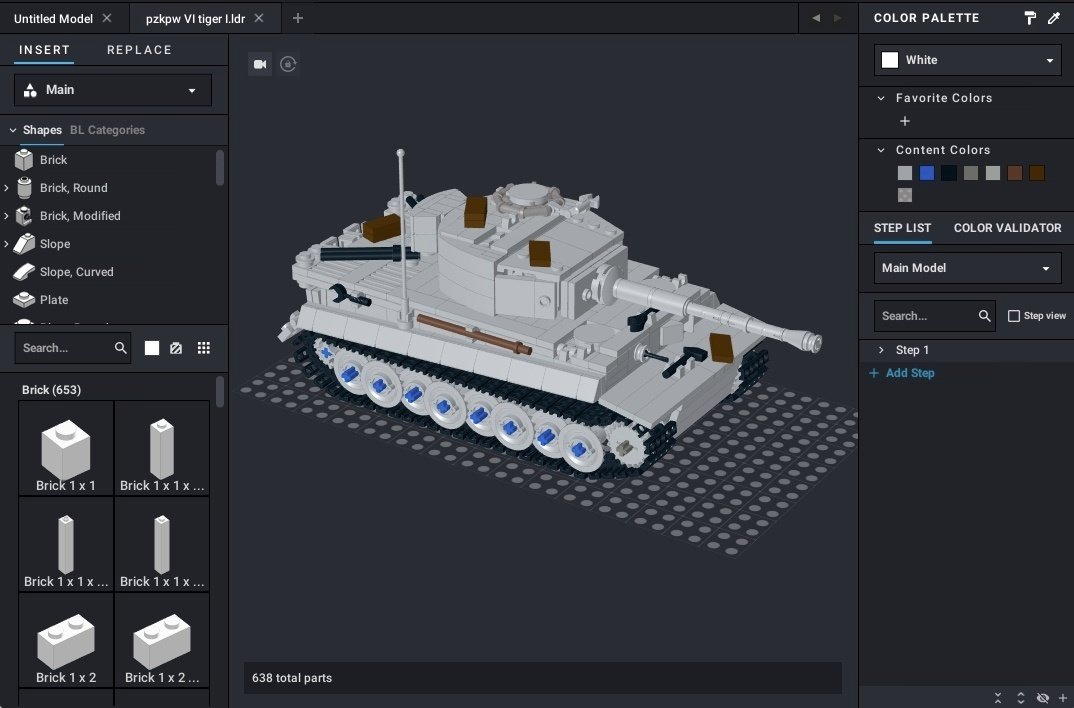Click the step list search magnifier icon
The height and width of the screenshot is (708, 1074).
coord(984,316)
